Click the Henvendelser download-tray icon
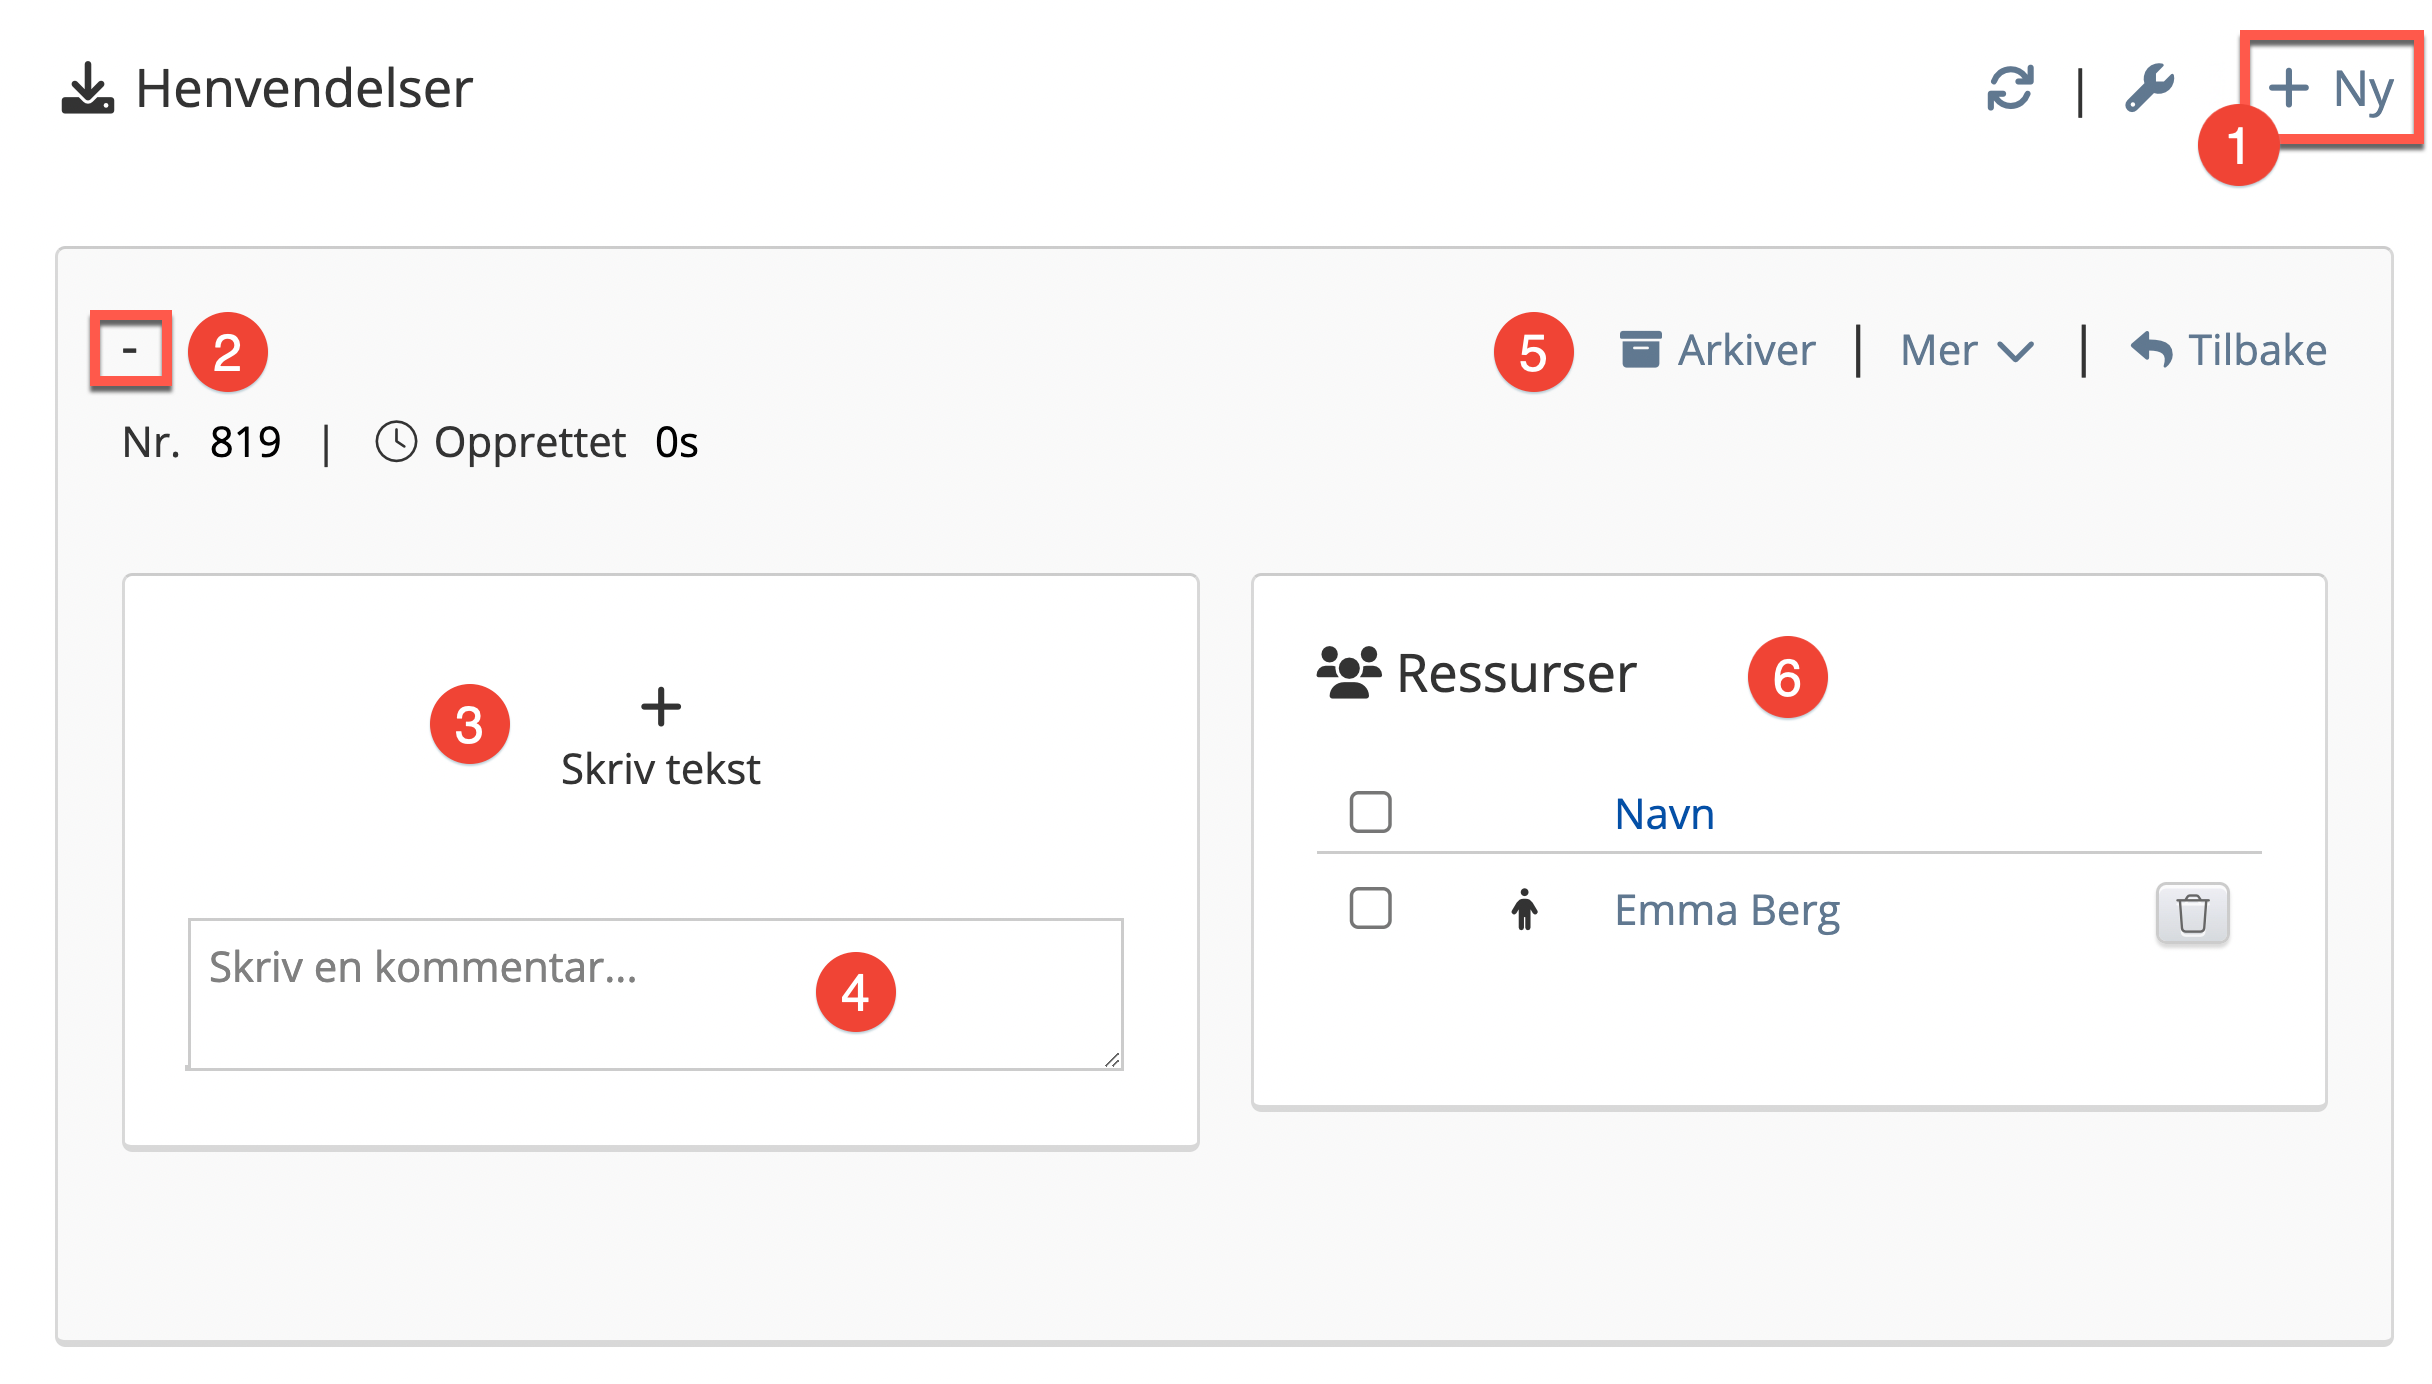 (x=88, y=88)
